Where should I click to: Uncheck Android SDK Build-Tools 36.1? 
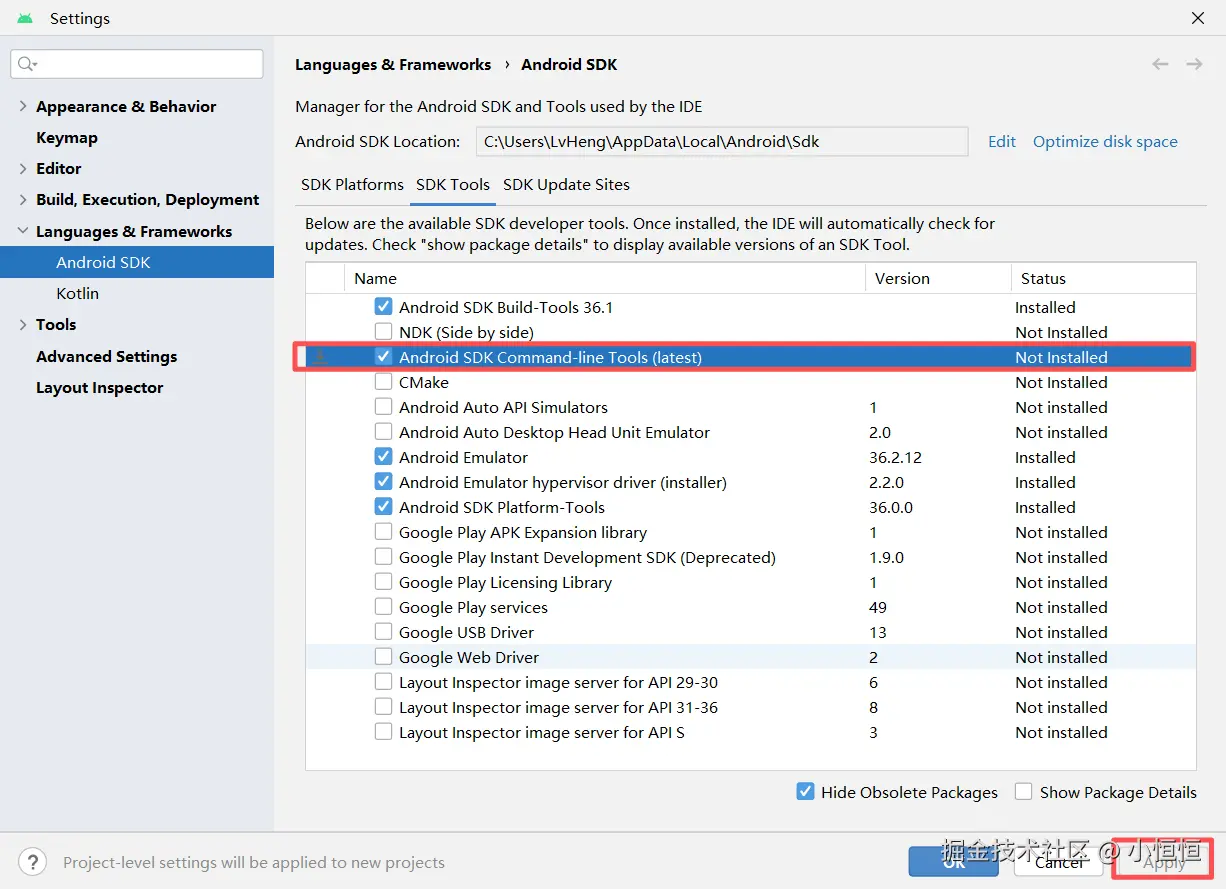pos(383,307)
